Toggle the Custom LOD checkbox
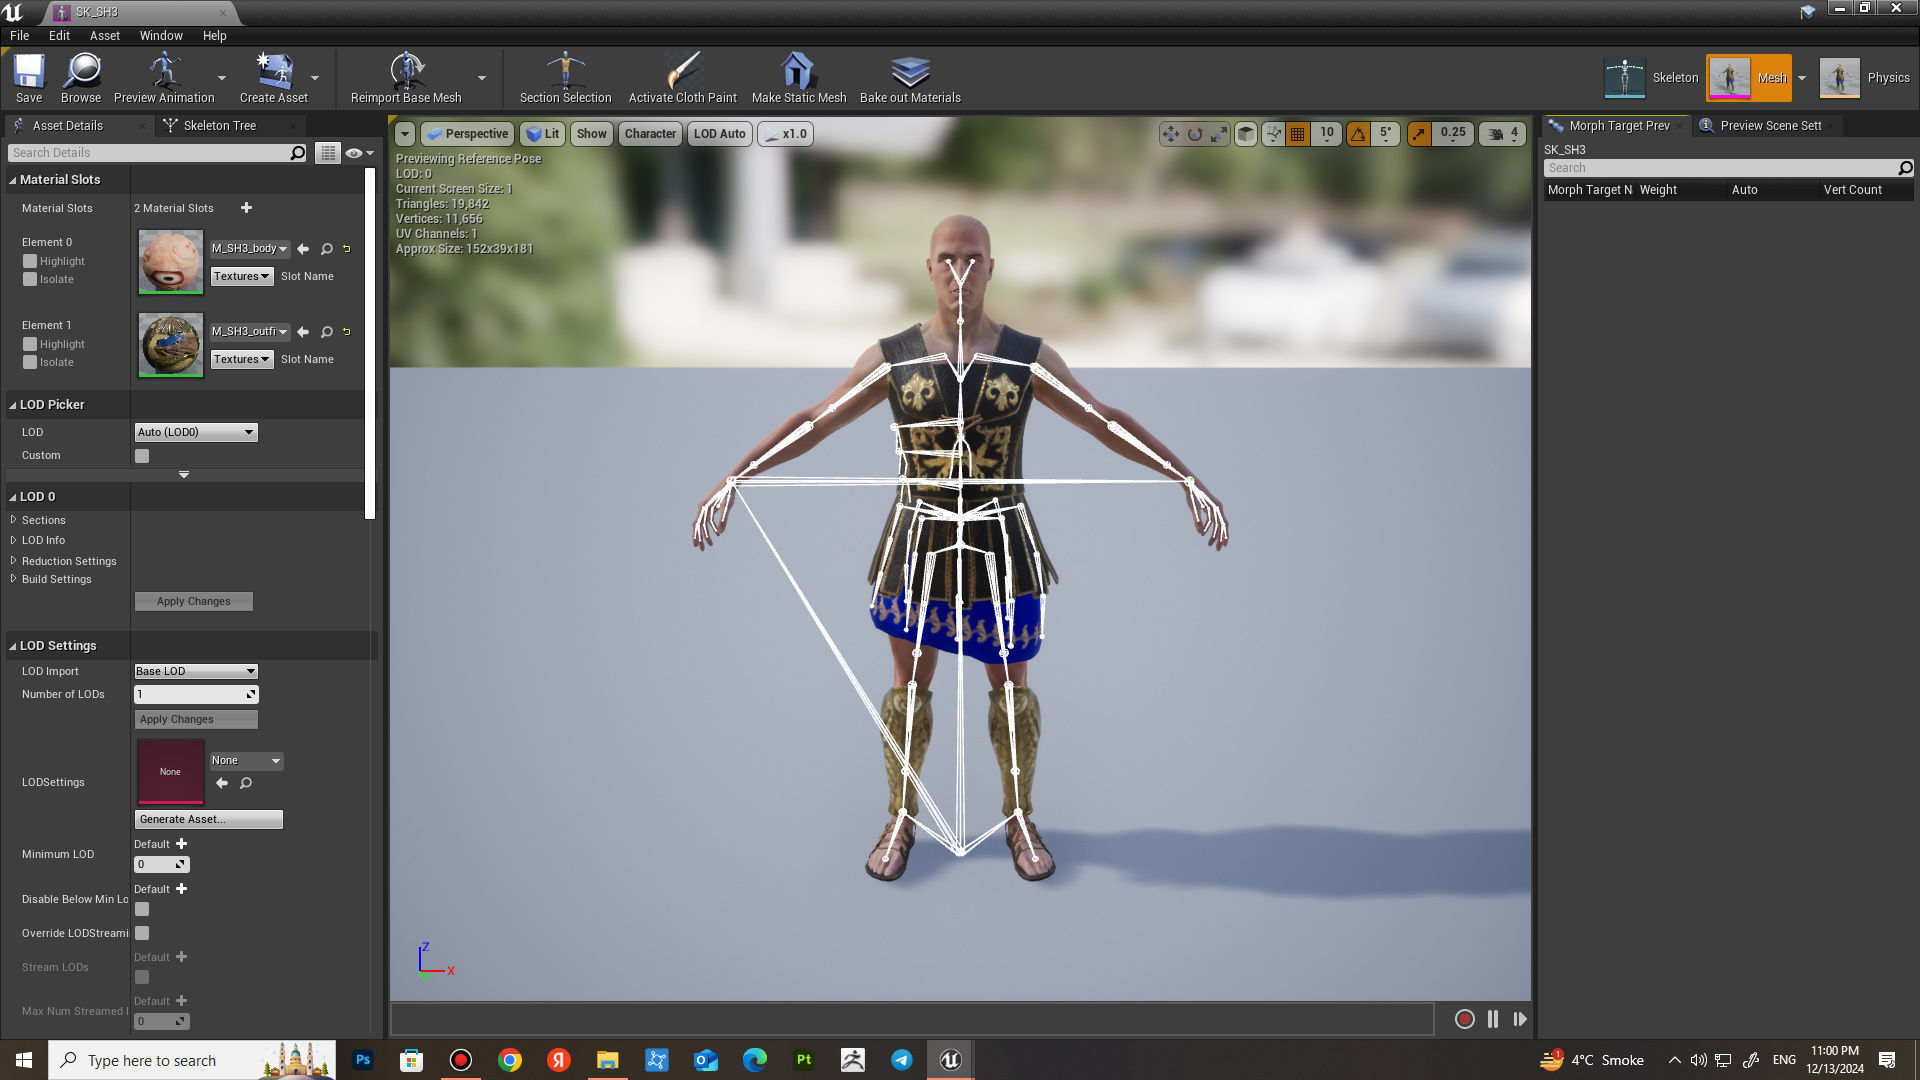Viewport: 1920px width, 1080px height. 142,456
